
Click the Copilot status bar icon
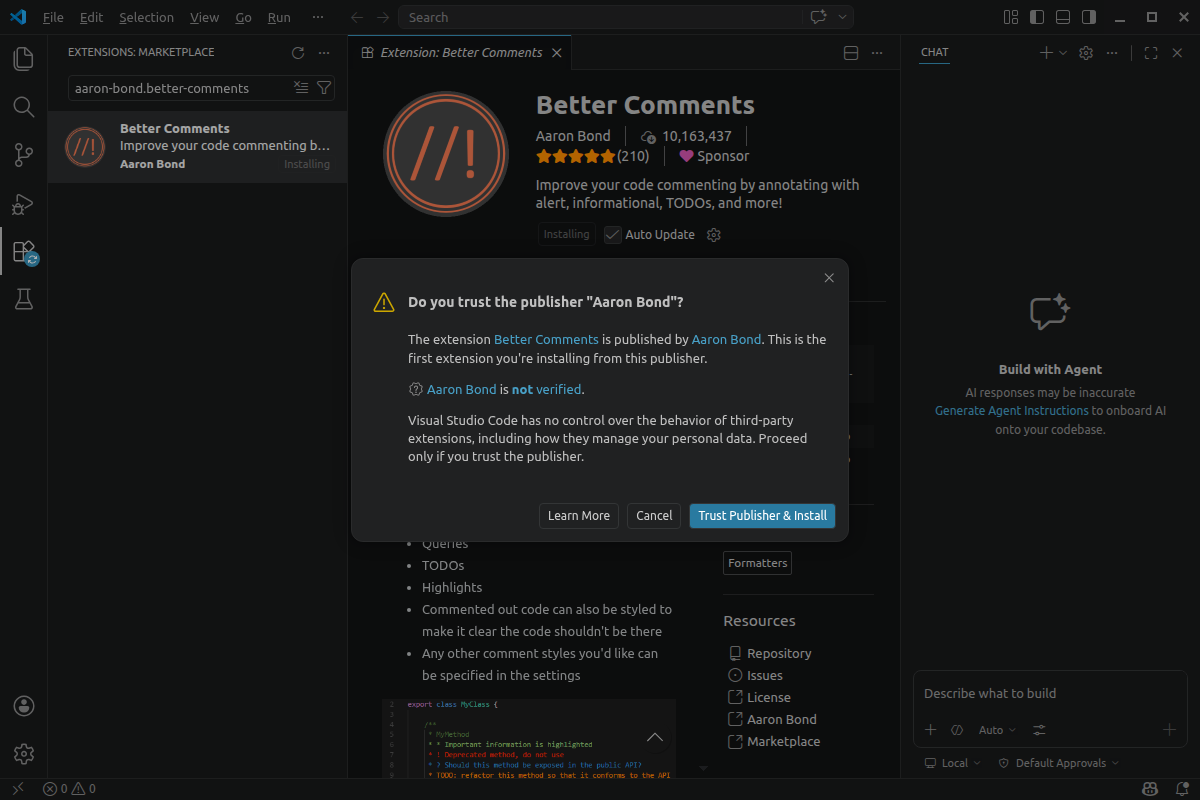point(1151,789)
